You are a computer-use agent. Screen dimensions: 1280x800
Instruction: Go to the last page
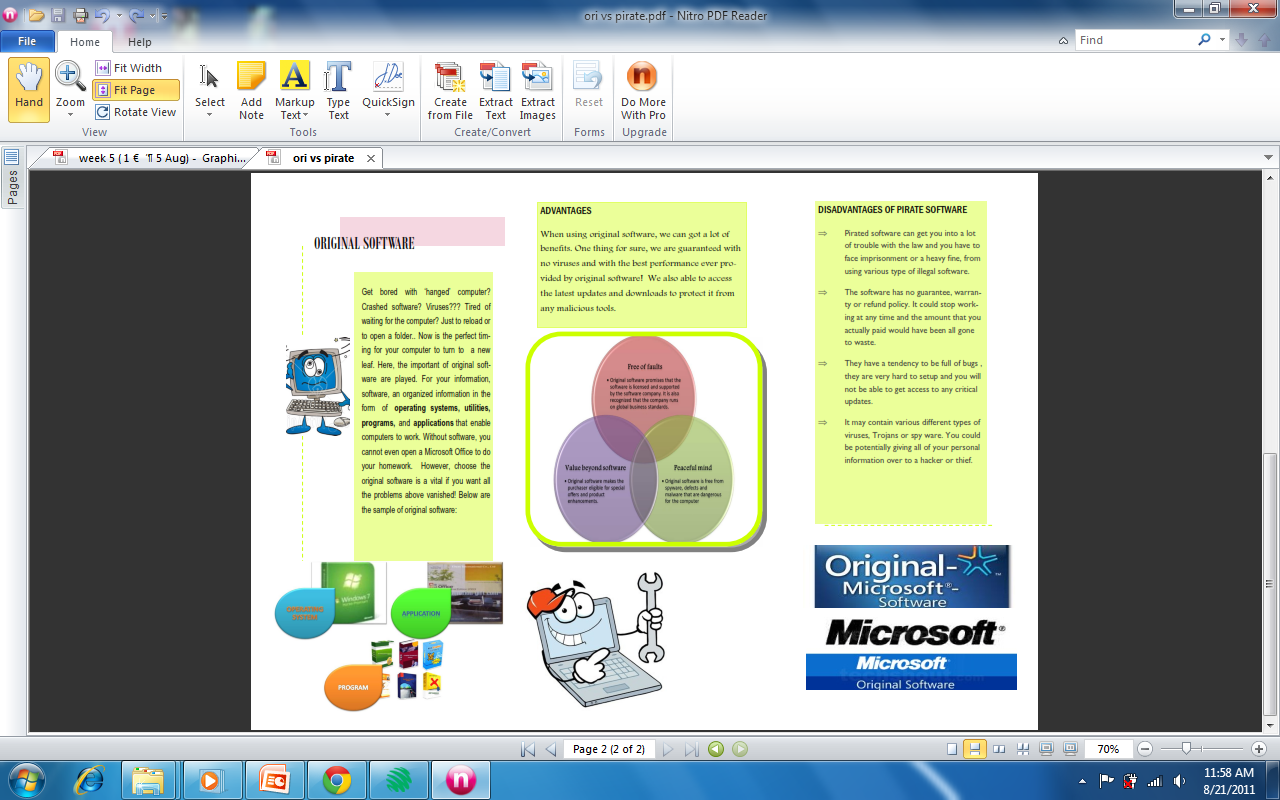pyautogui.click(x=691, y=749)
